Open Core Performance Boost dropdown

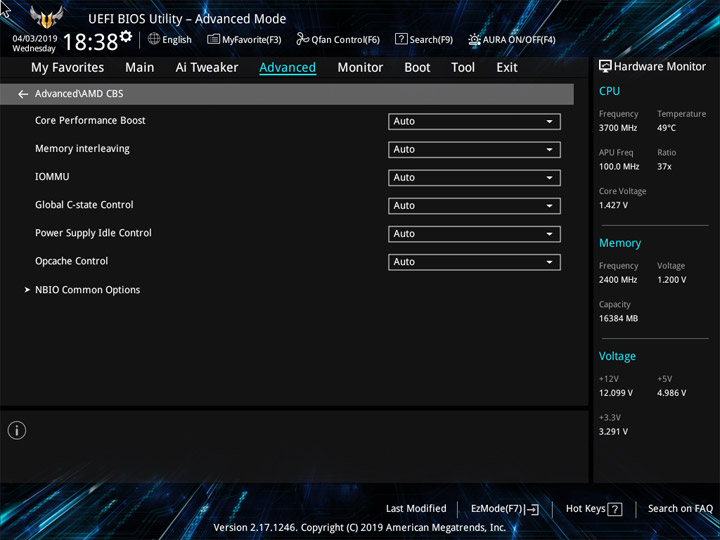point(474,122)
